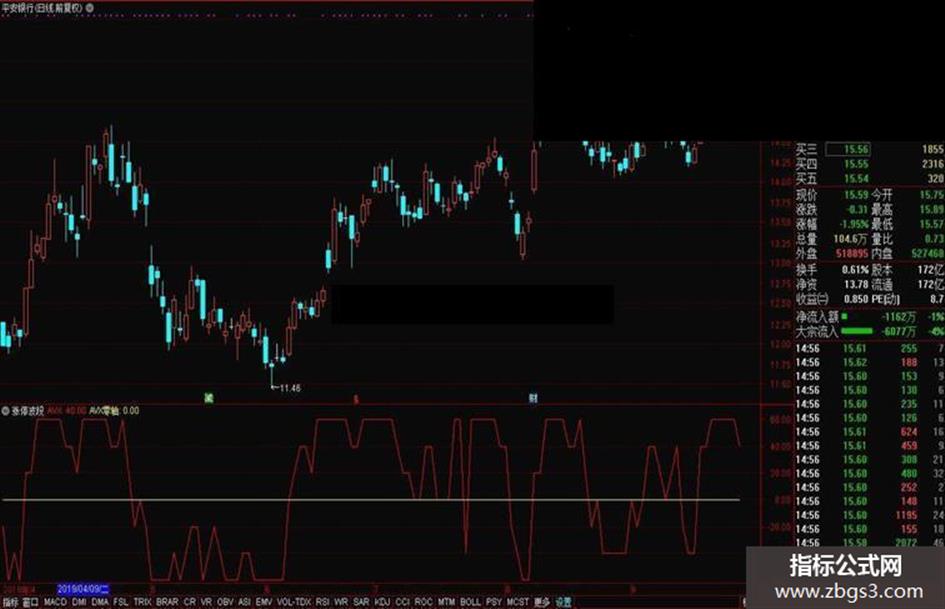Activate the SAR indicator
The width and height of the screenshot is (945, 609).
pos(361,602)
